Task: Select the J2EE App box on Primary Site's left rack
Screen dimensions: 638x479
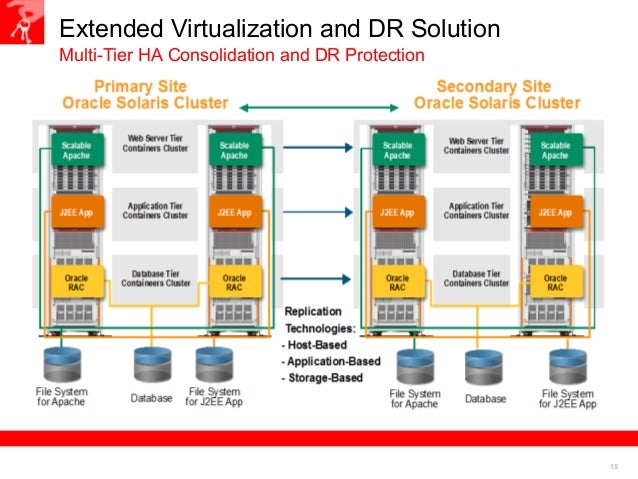Action: click(77, 212)
